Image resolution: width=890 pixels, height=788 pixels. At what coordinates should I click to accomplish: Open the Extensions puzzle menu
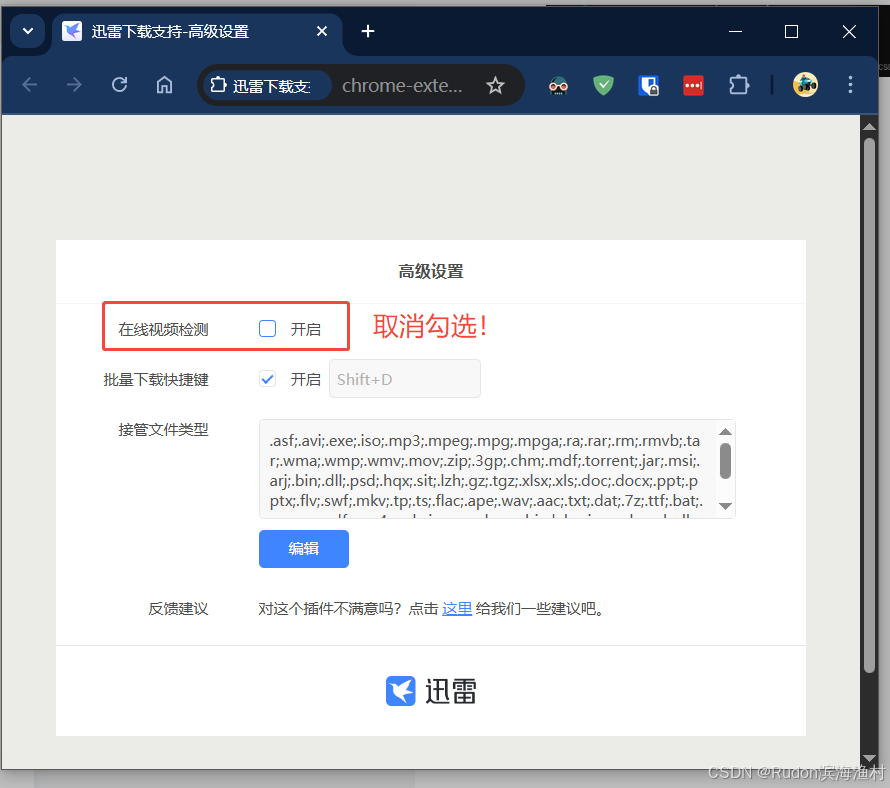[738, 86]
